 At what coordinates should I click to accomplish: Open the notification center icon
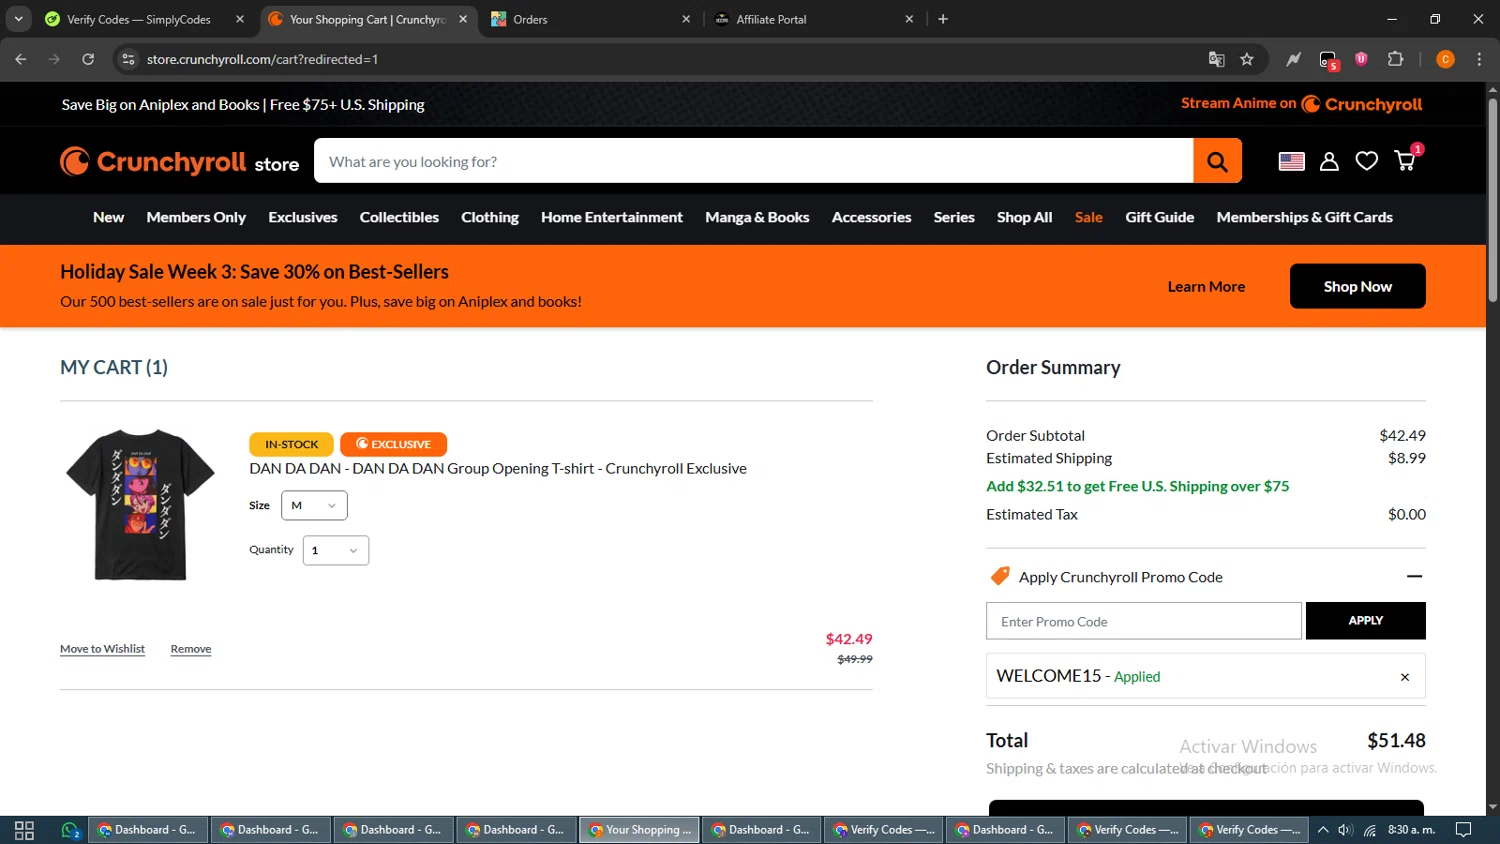(x=1463, y=830)
